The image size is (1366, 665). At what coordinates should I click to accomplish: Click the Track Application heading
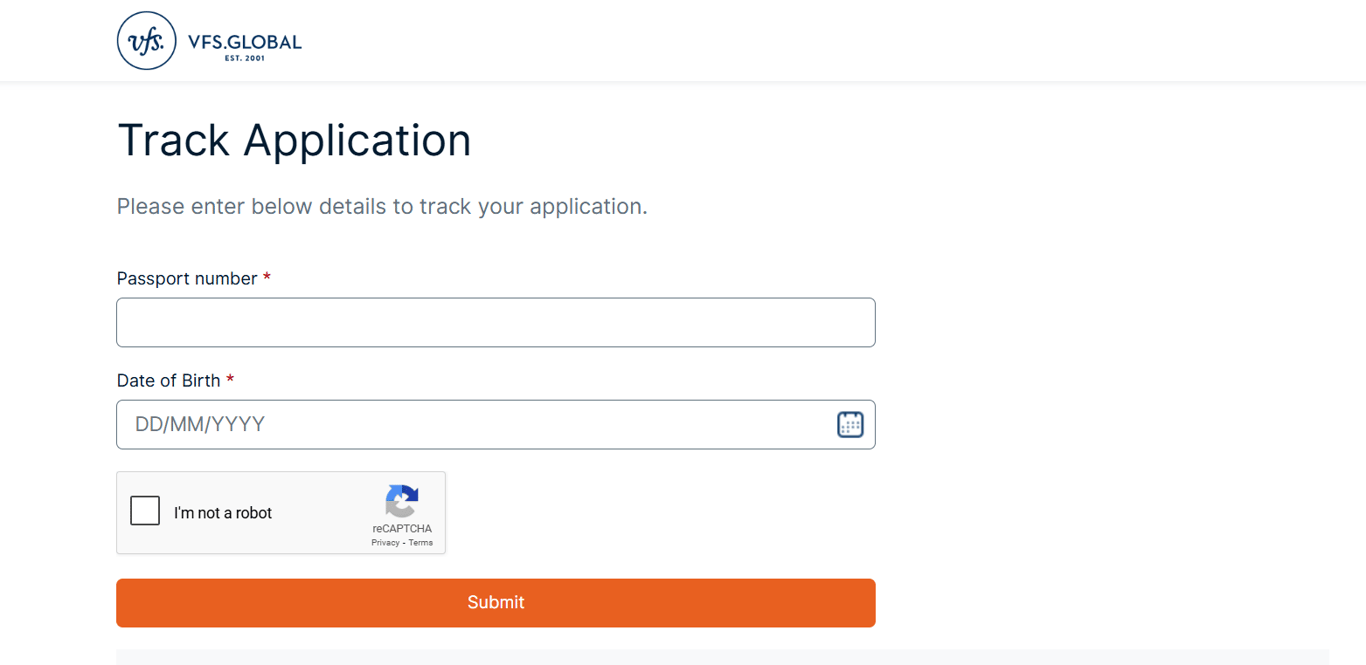[294, 140]
